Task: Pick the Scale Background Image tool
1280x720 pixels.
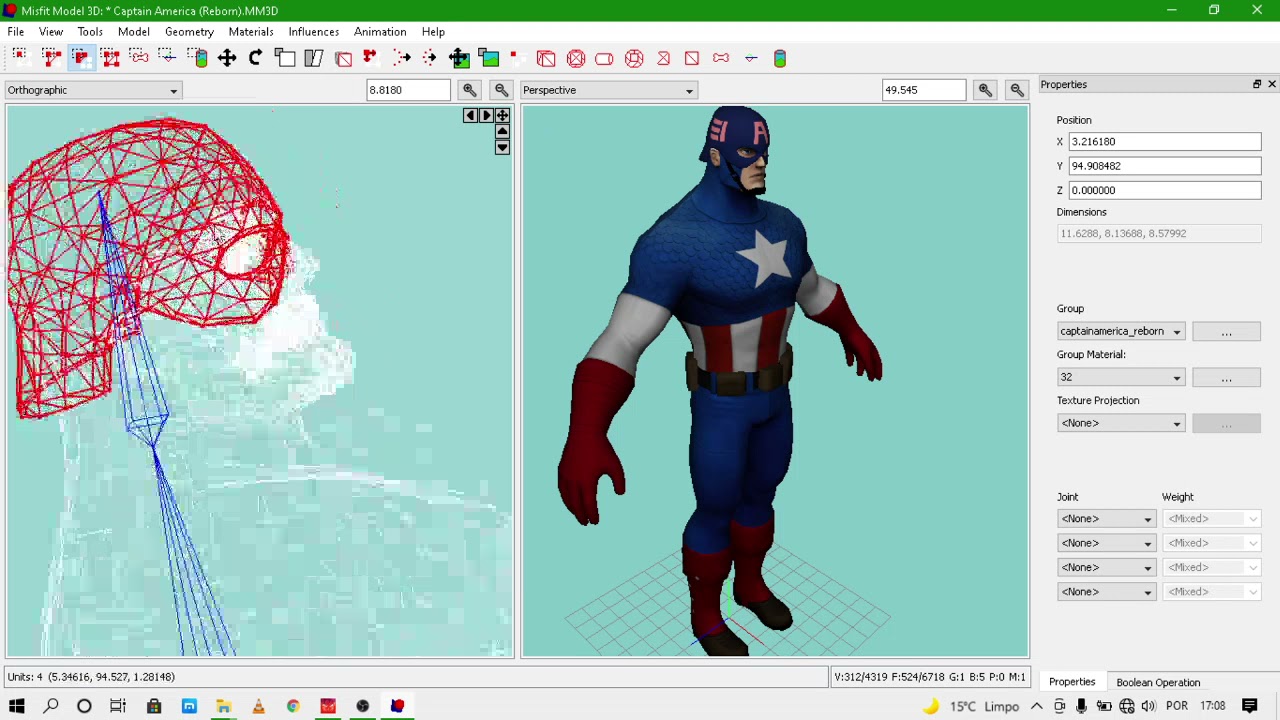Action: (x=488, y=58)
